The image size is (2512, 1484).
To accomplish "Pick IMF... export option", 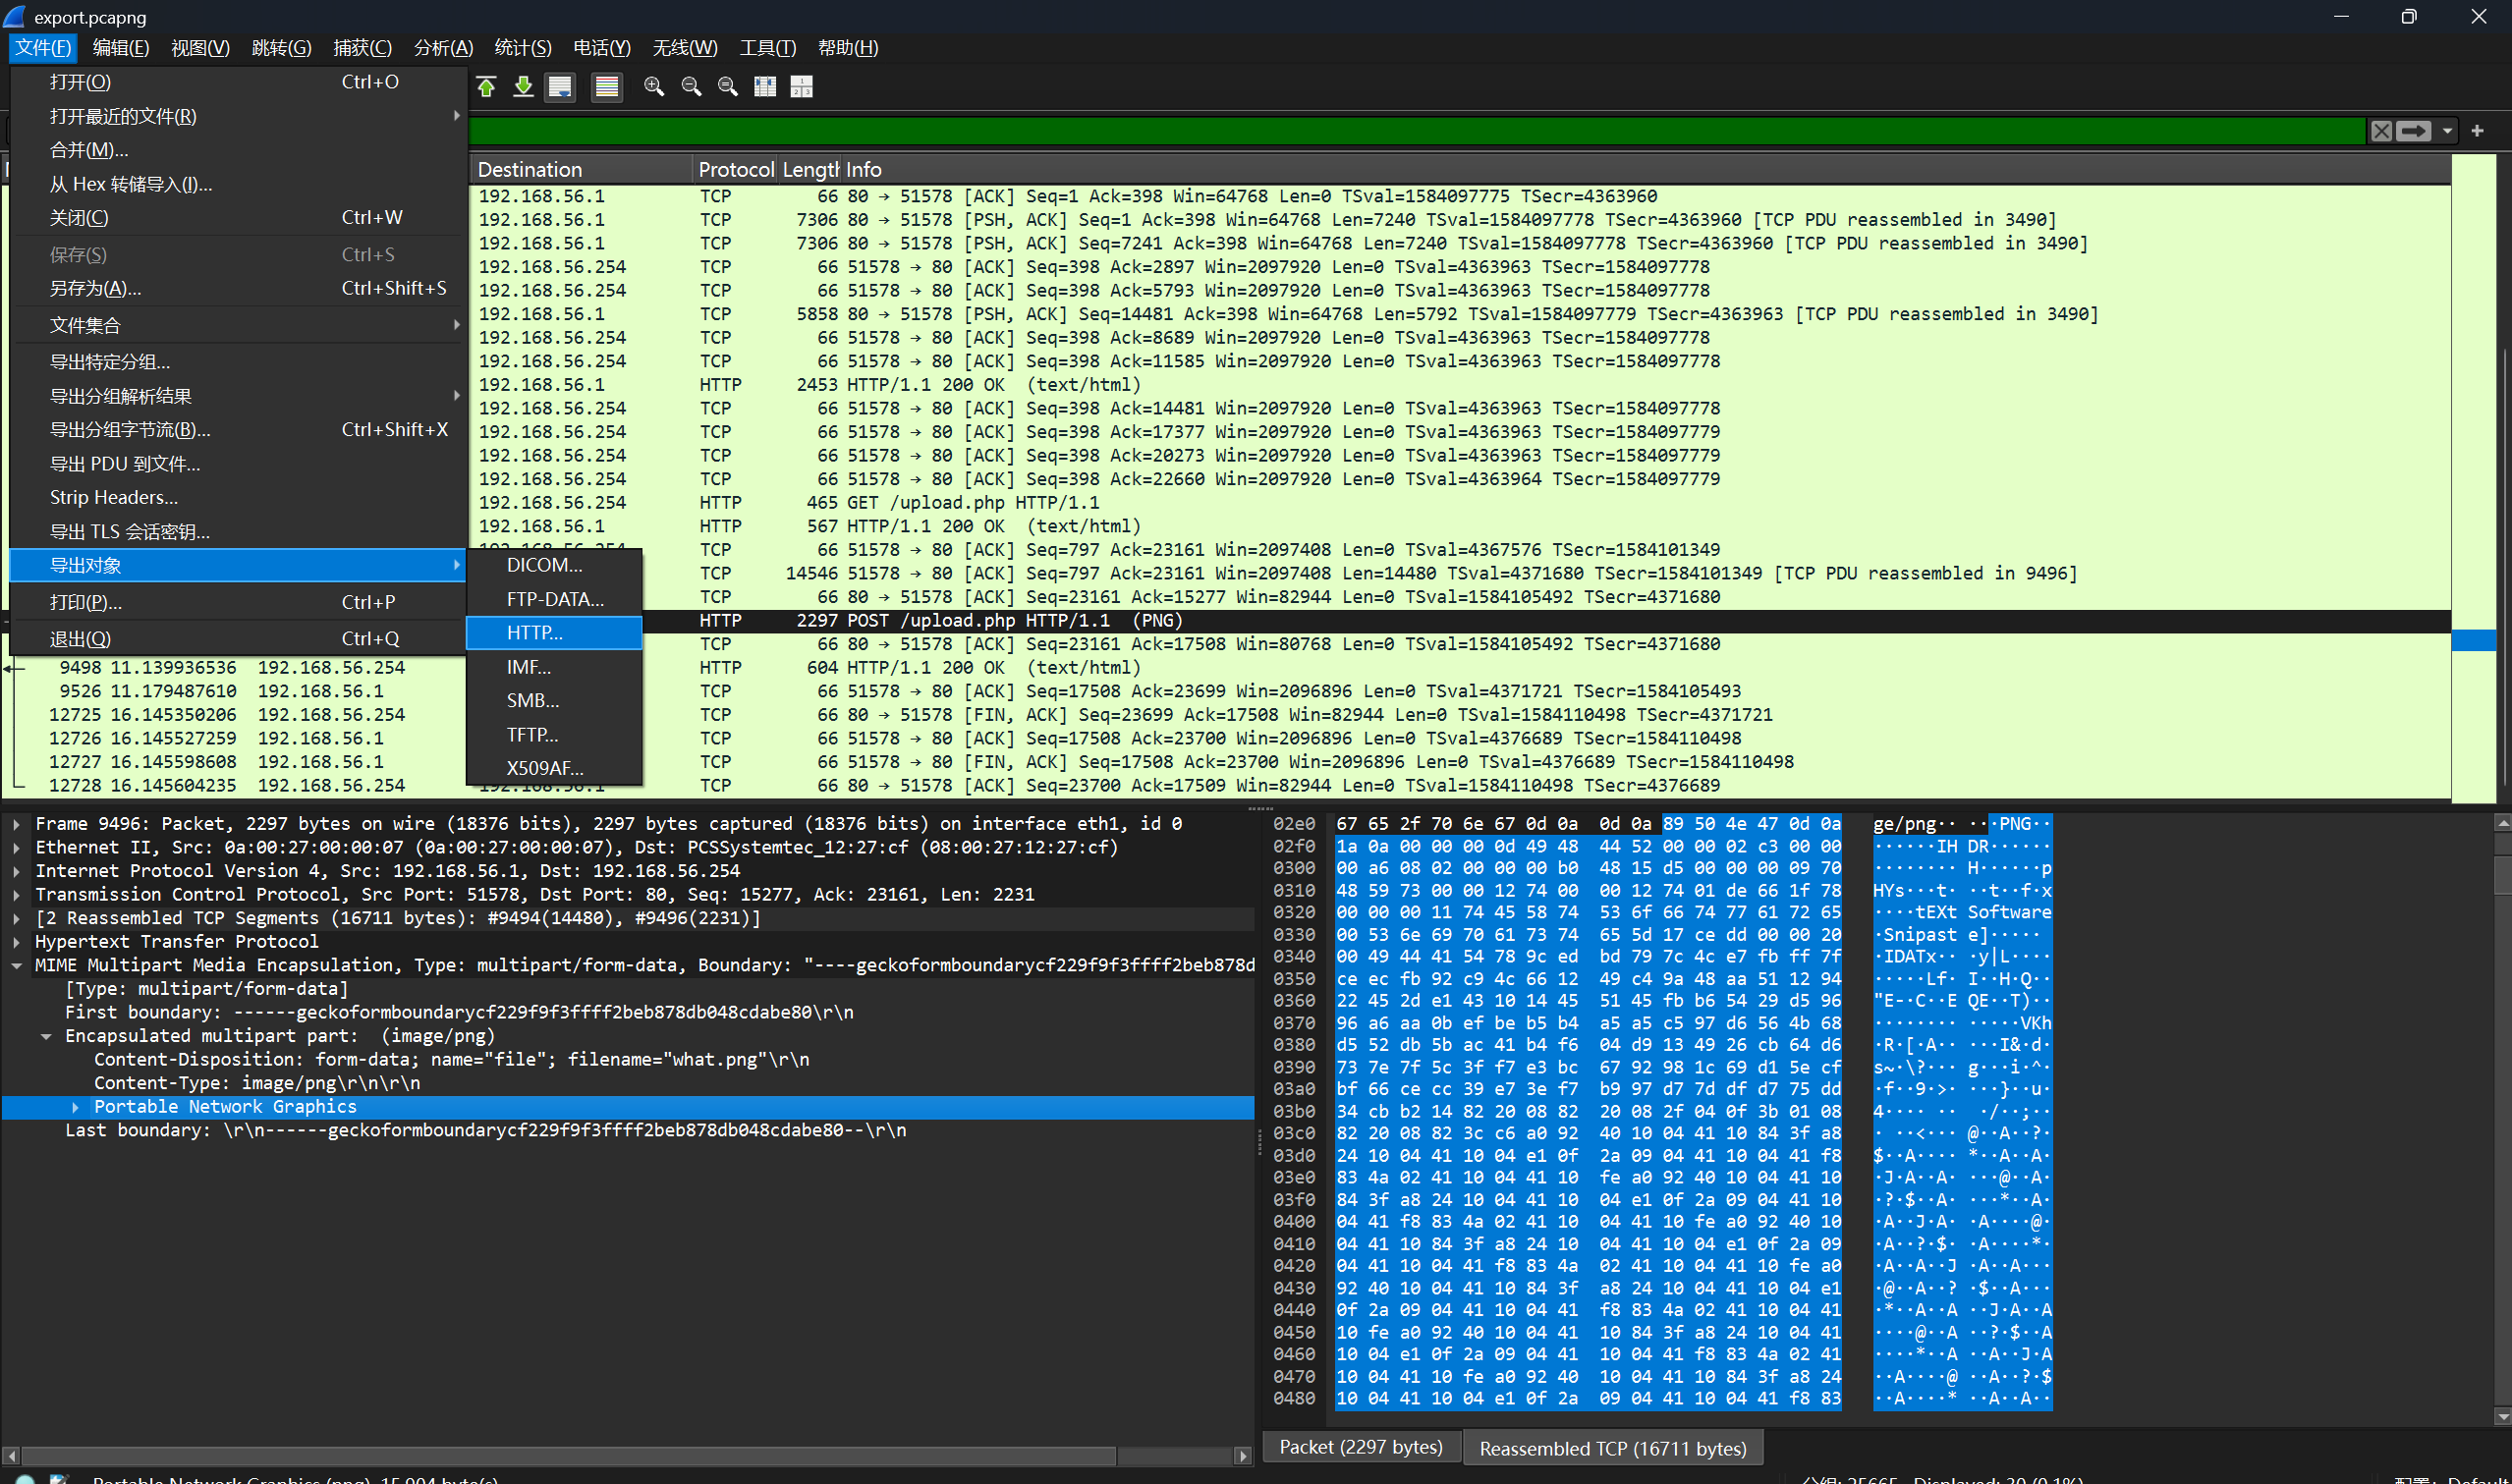I will click(554, 667).
